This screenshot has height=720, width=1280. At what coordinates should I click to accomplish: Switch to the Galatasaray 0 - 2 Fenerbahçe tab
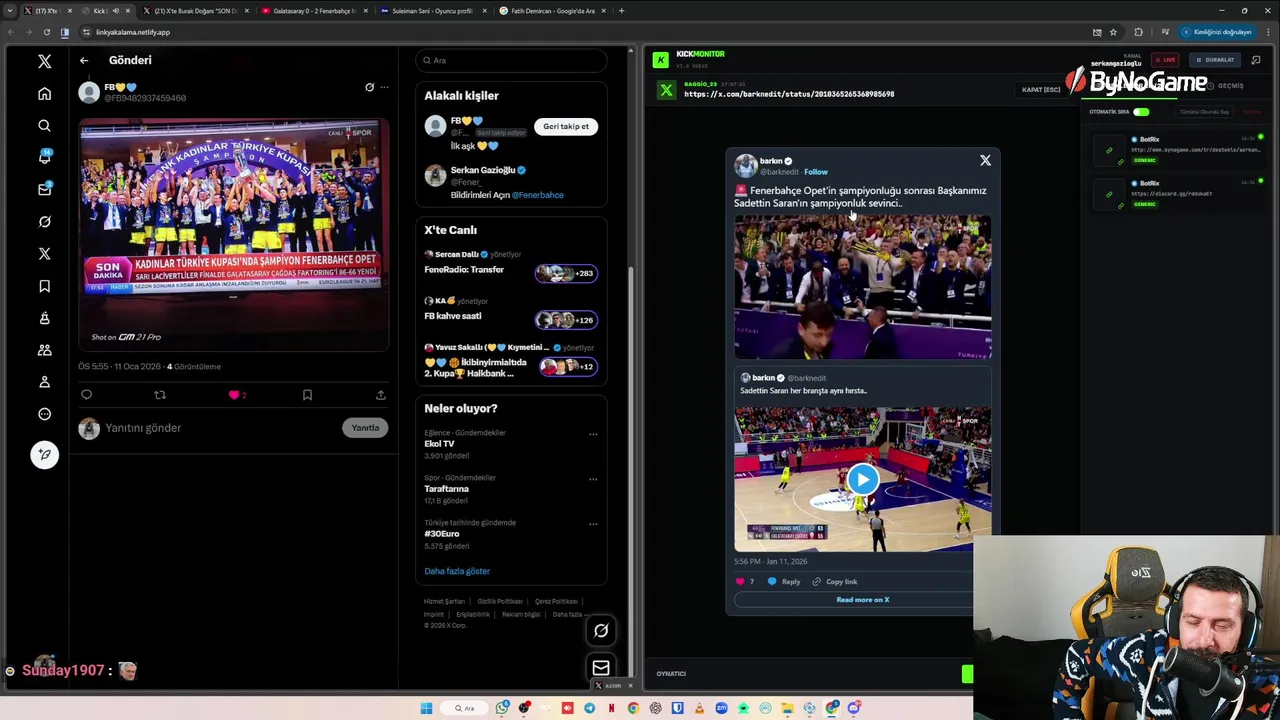(314, 11)
